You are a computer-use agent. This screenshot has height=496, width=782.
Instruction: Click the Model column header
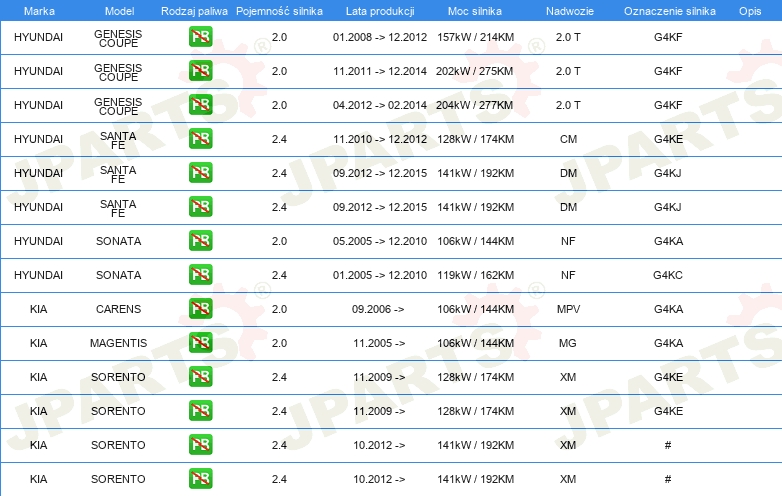click(118, 10)
